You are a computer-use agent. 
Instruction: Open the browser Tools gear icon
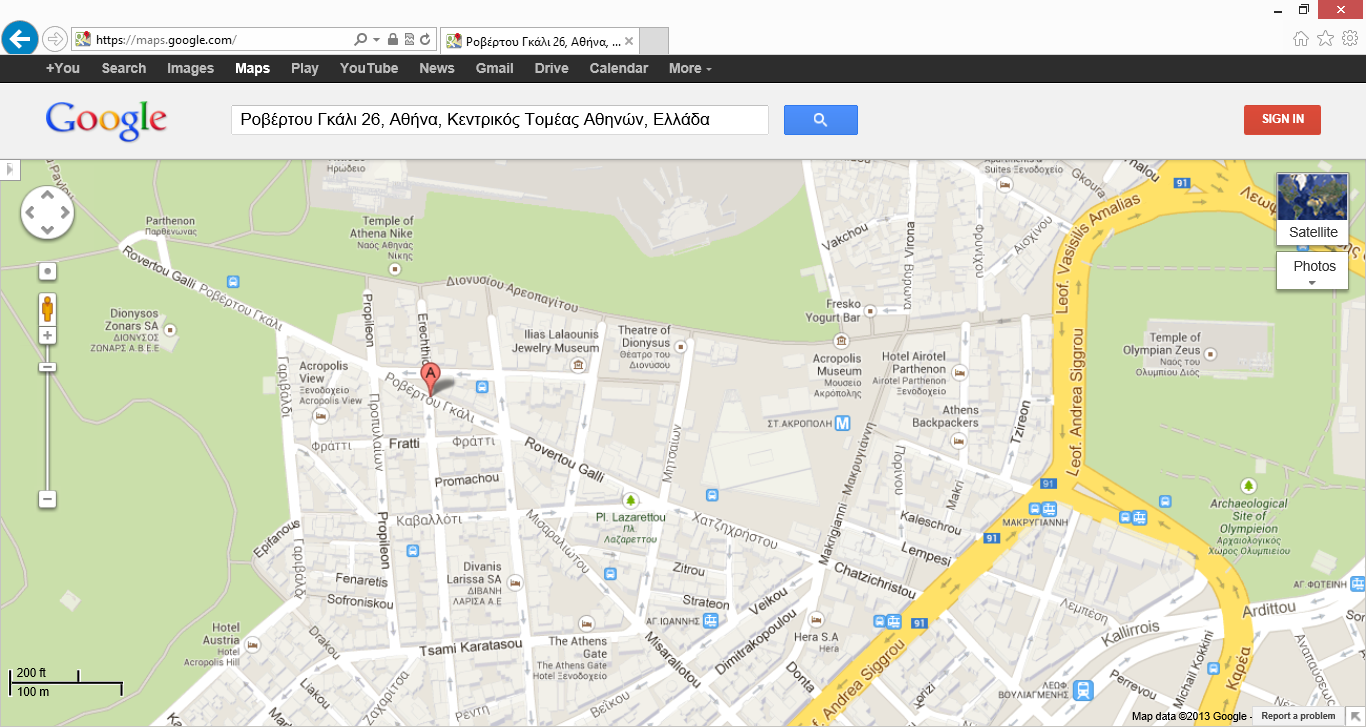(1350, 39)
